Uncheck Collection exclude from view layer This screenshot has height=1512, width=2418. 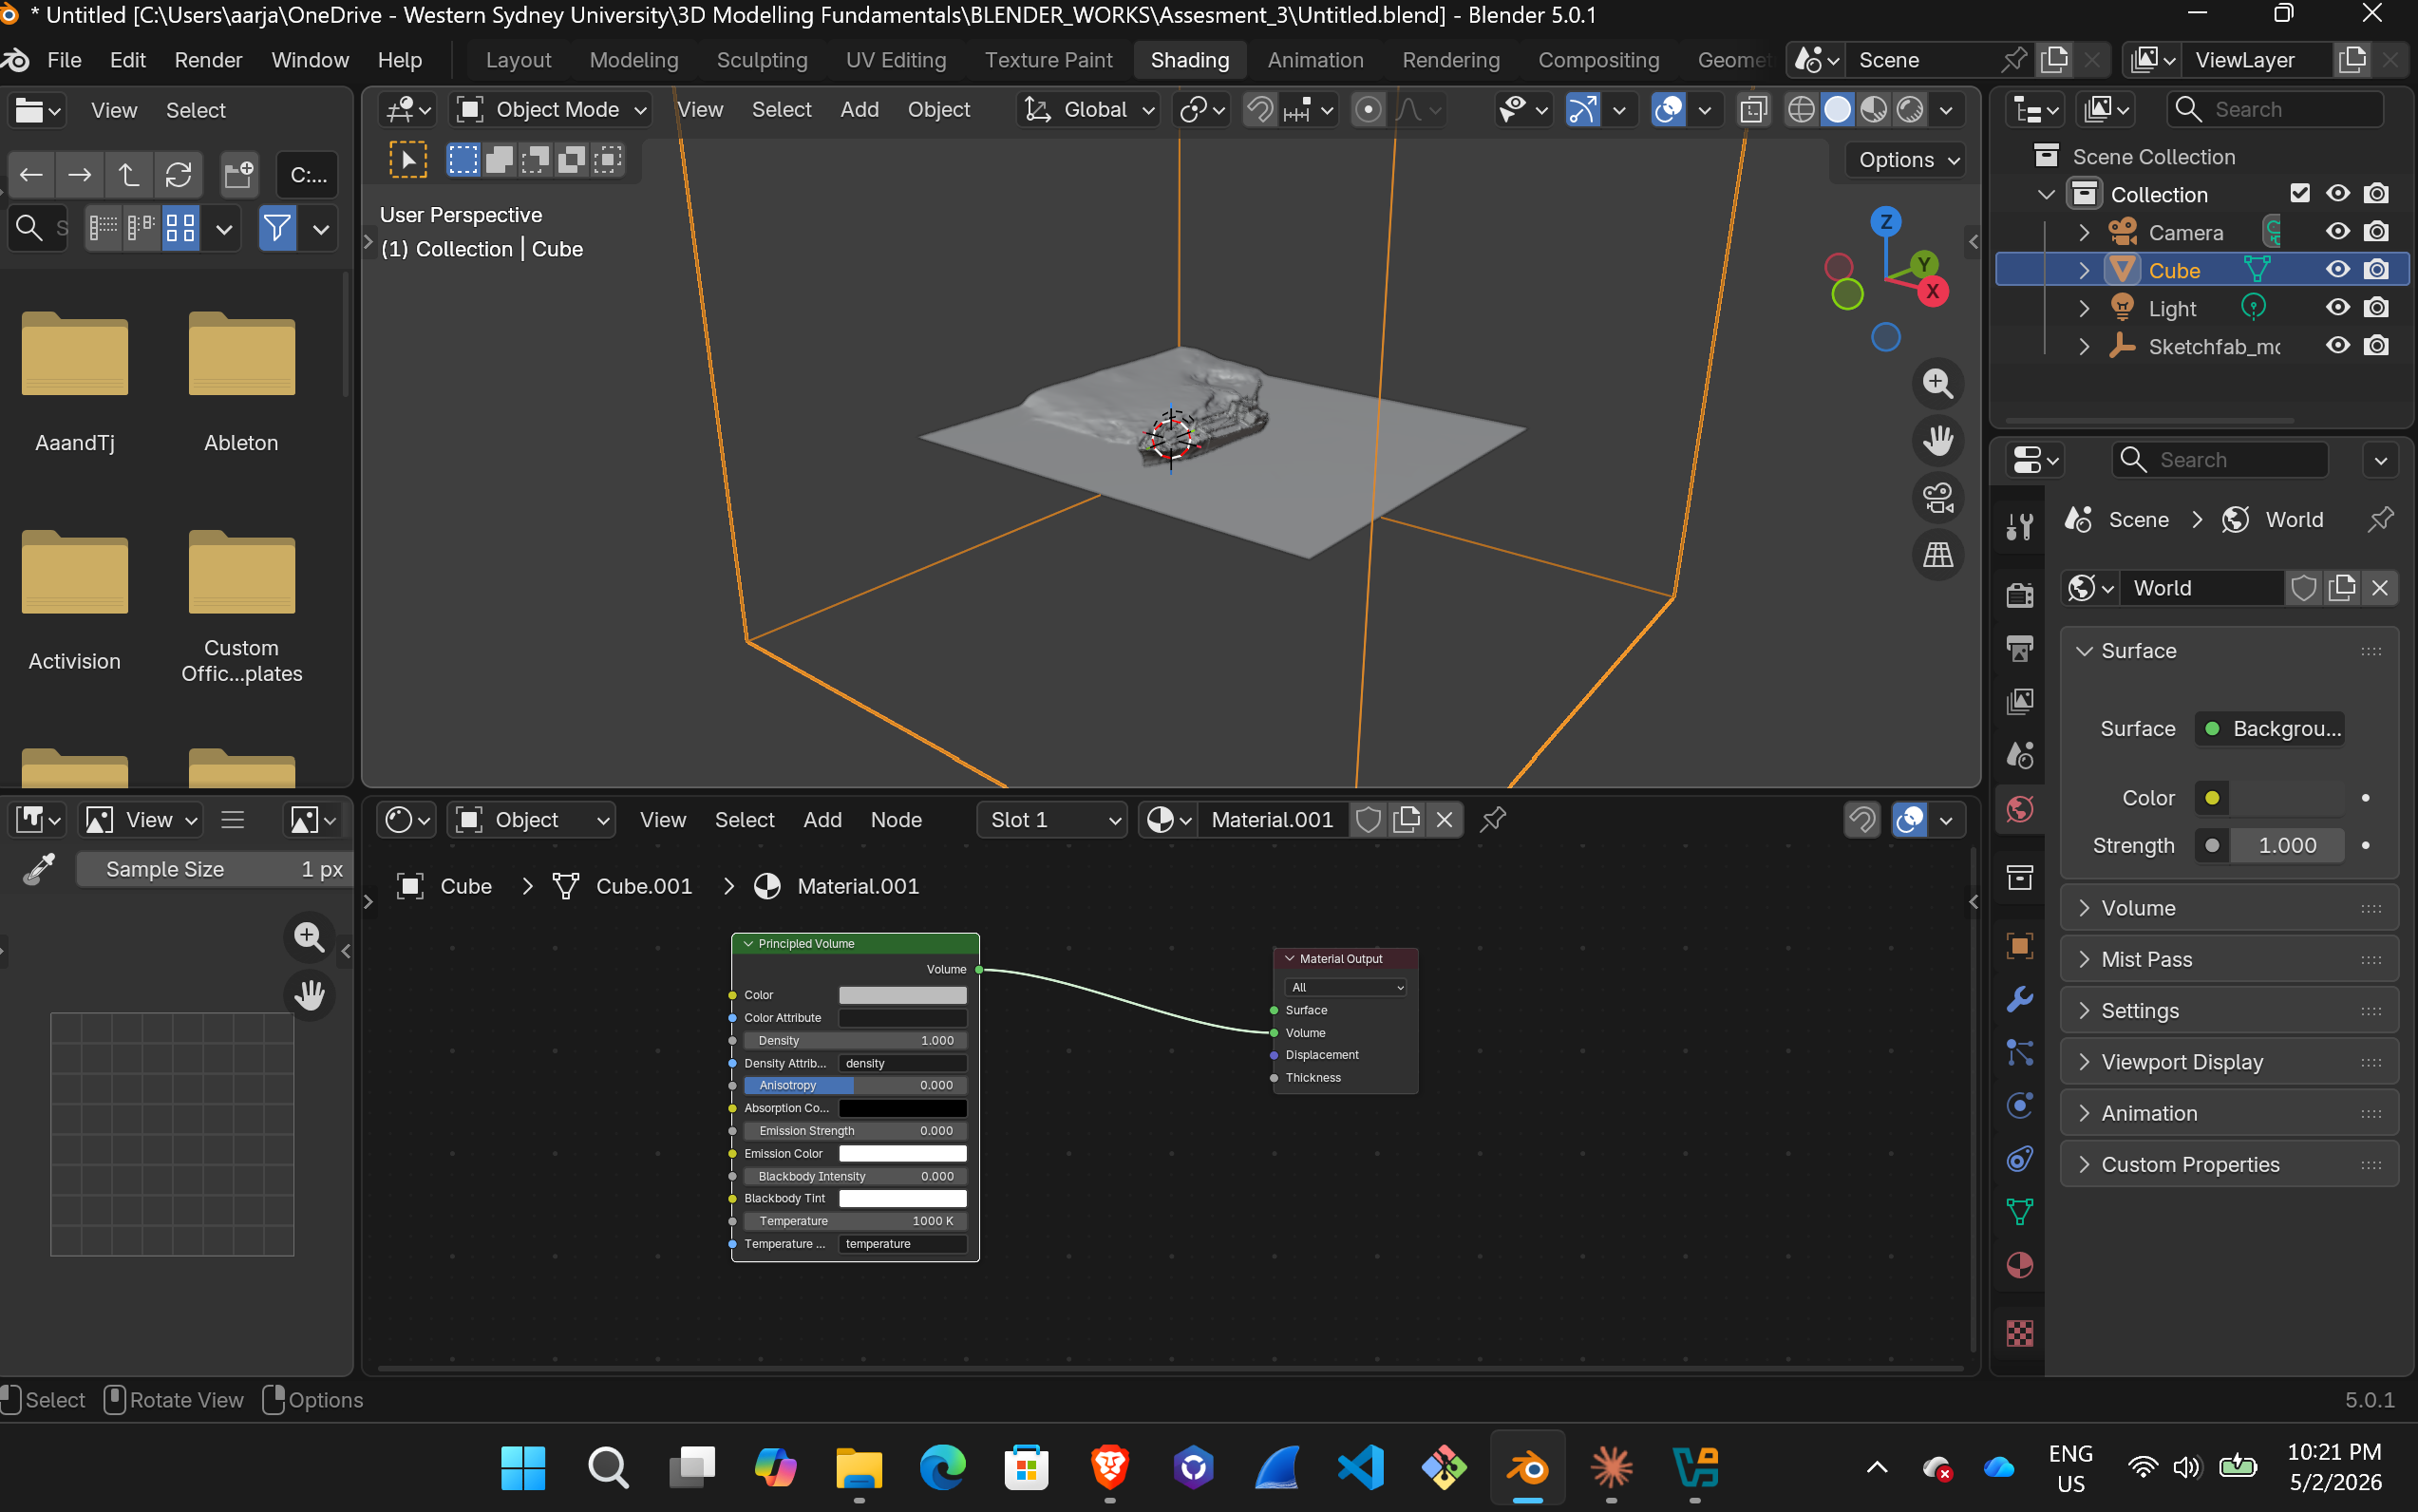(2299, 194)
